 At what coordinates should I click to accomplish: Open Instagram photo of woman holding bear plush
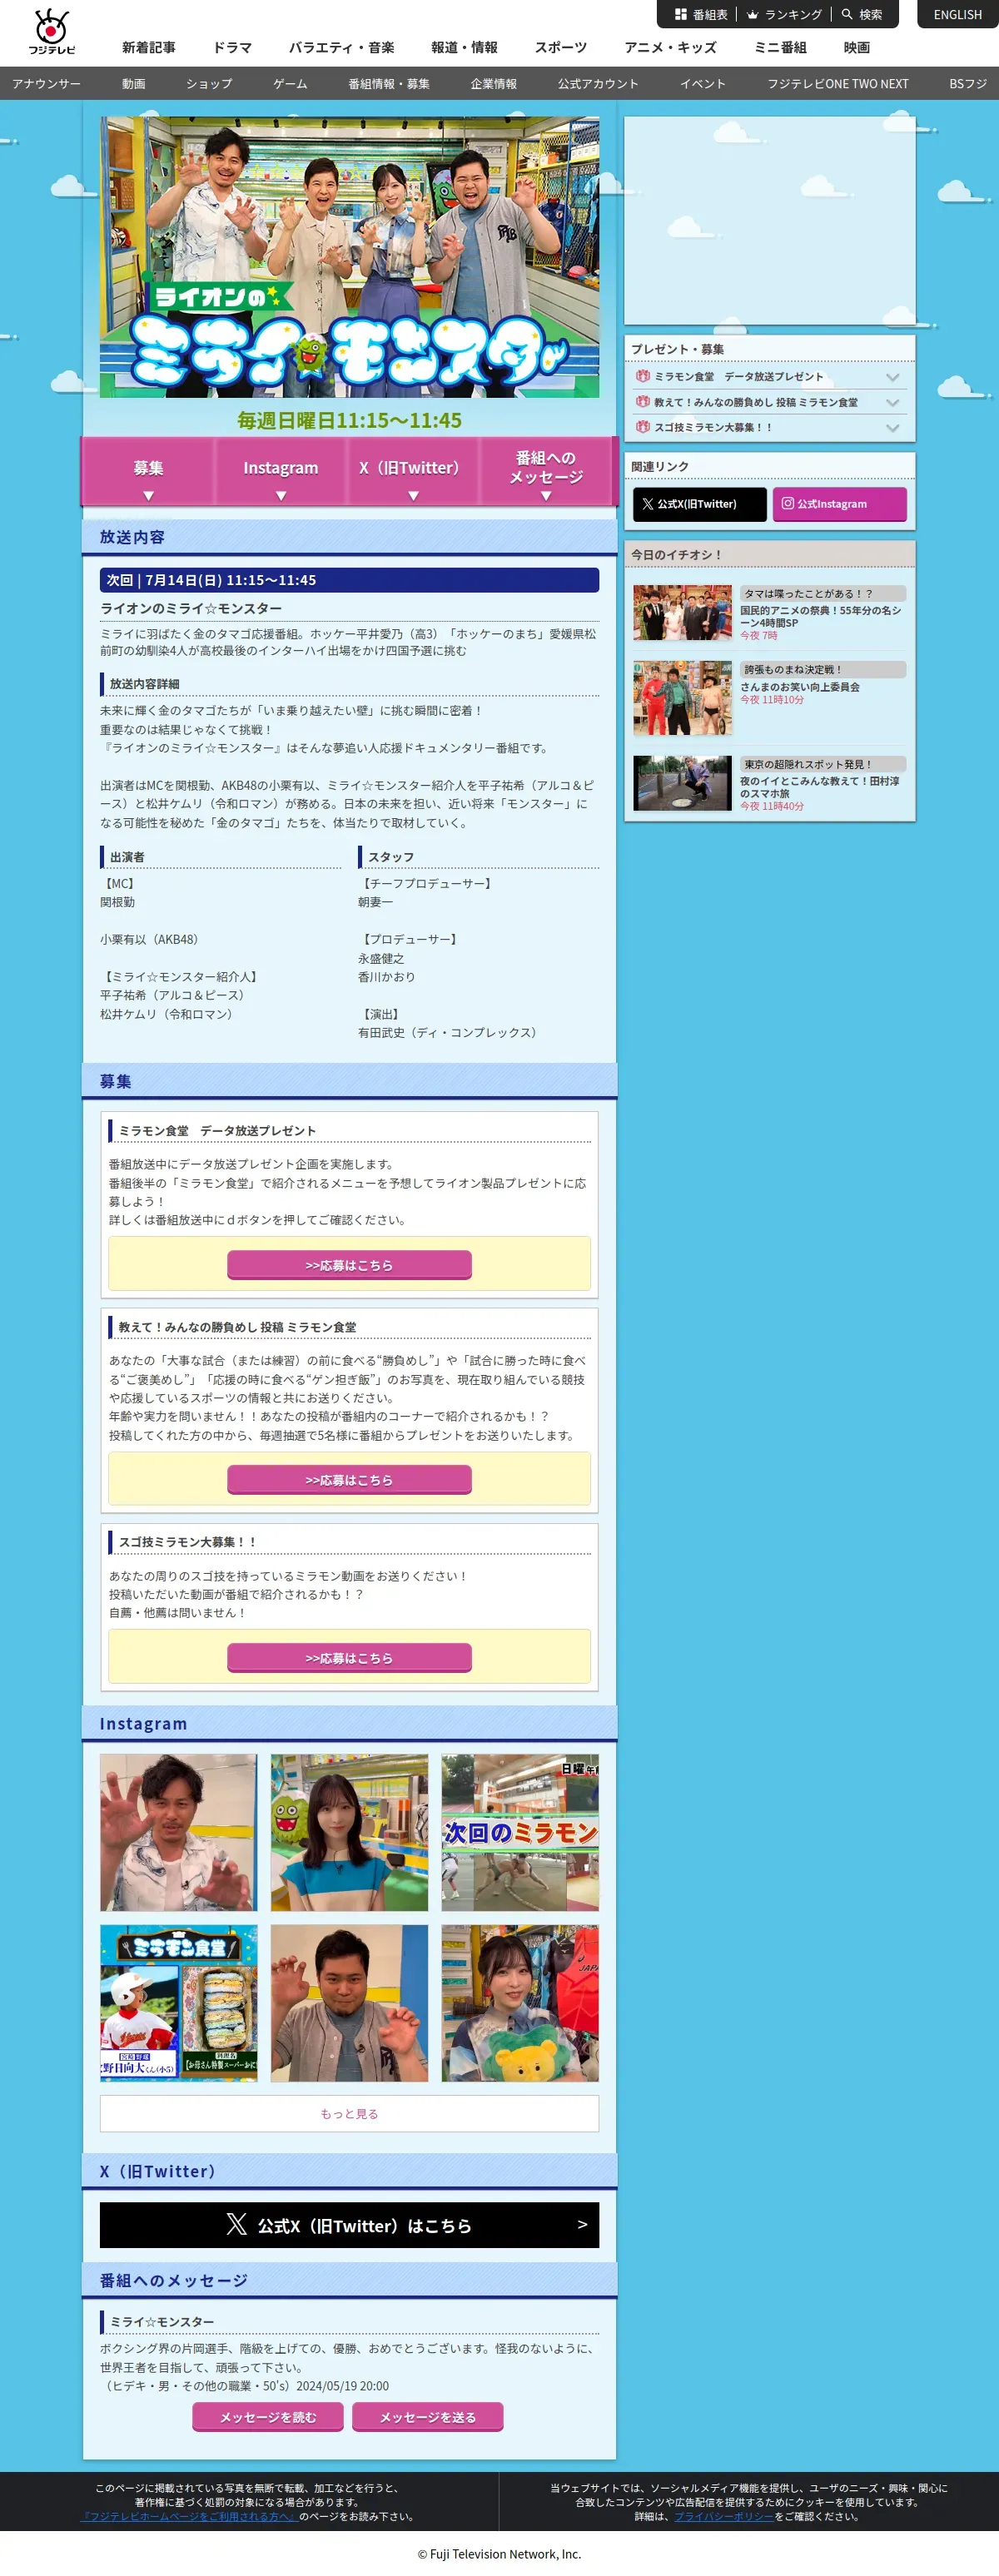point(520,2003)
